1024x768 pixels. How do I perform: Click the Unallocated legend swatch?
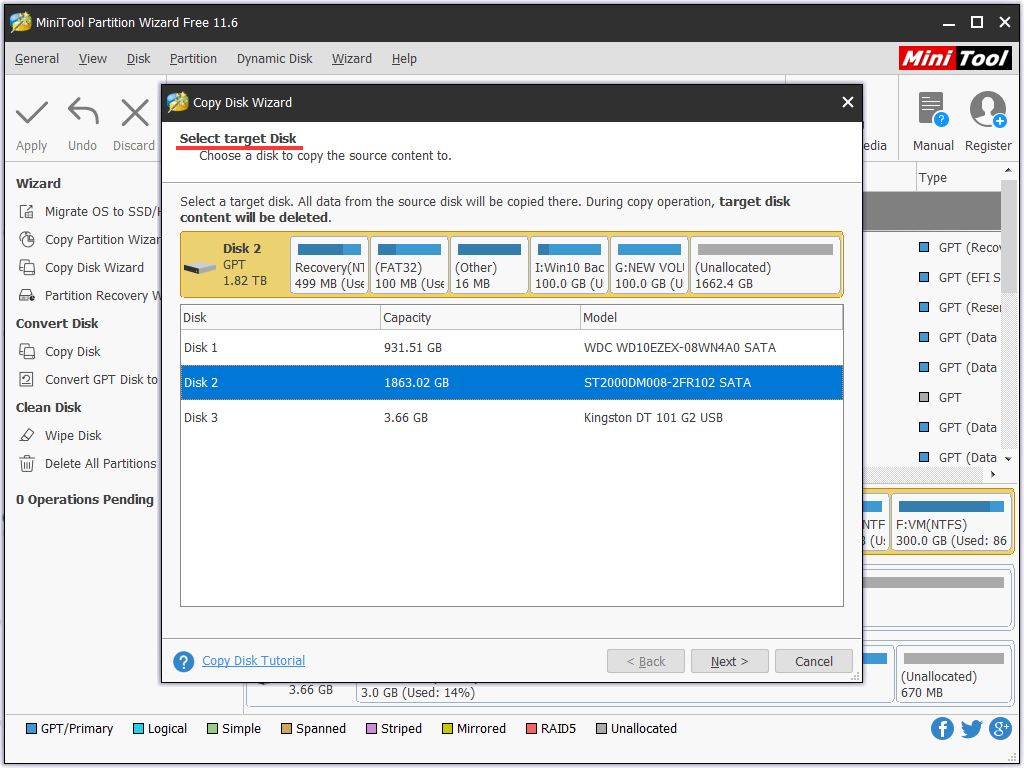click(601, 729)
